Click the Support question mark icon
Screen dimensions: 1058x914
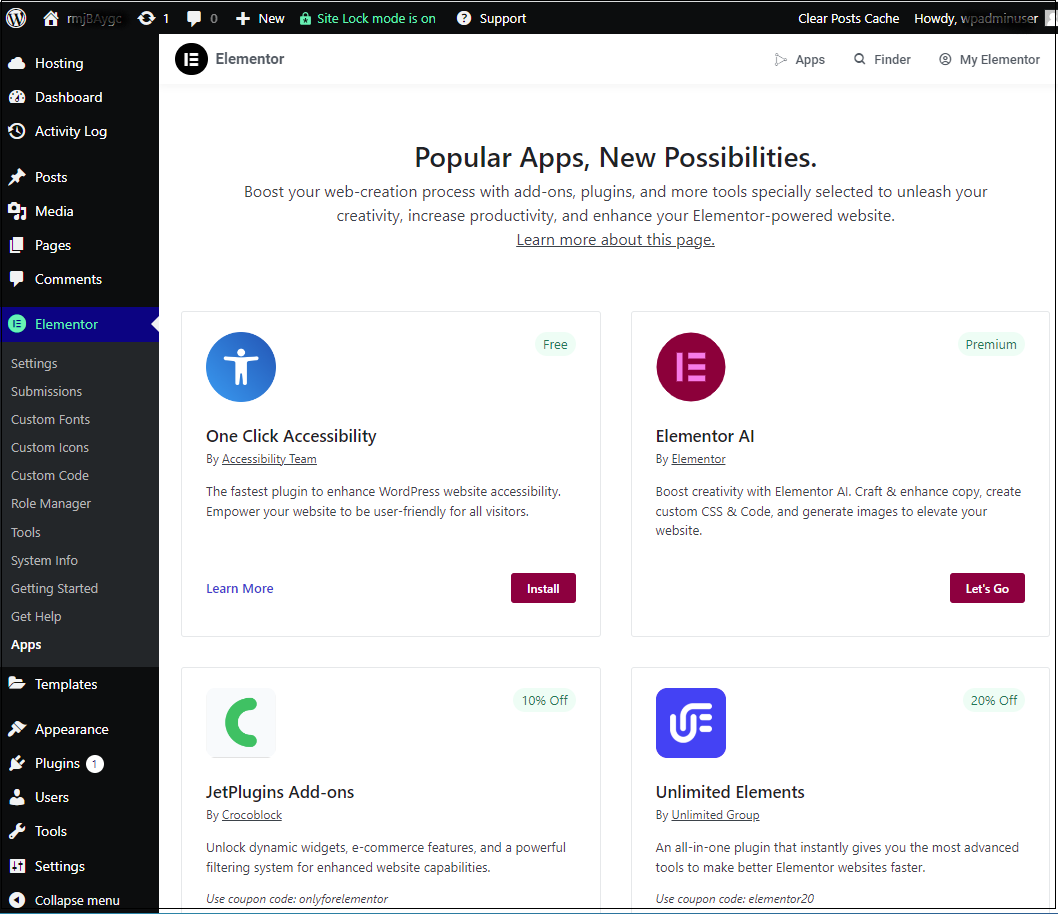tap(463, 17)
